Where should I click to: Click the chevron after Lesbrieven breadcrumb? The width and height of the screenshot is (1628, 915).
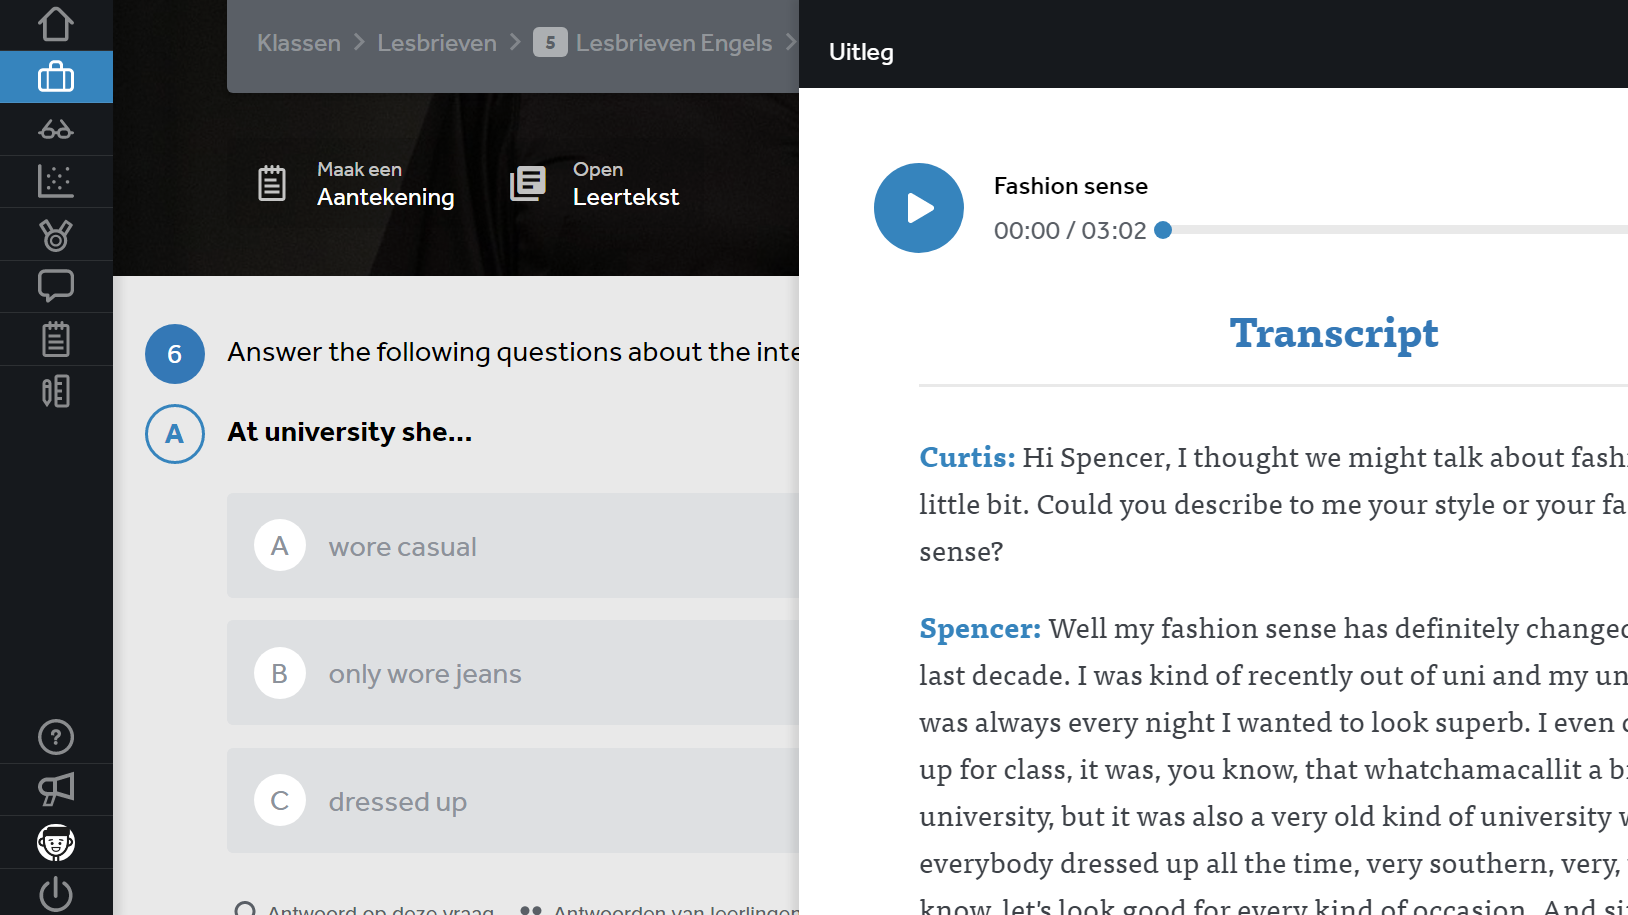pos(515,42)
